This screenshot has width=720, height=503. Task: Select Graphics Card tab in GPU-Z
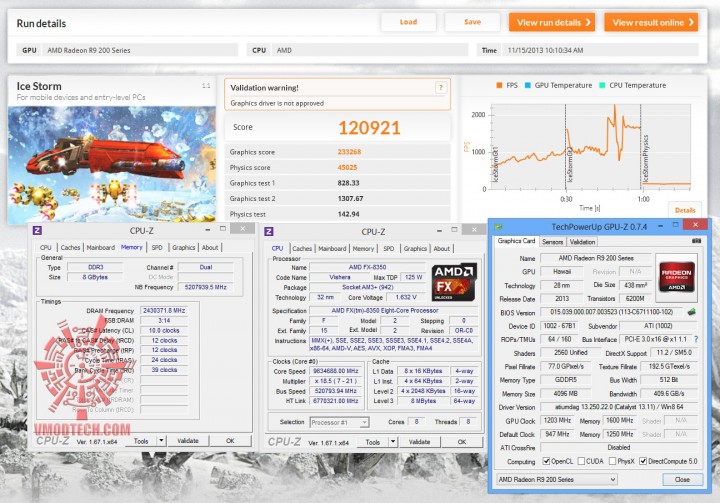pyautogui.click(x=516, y=241)
